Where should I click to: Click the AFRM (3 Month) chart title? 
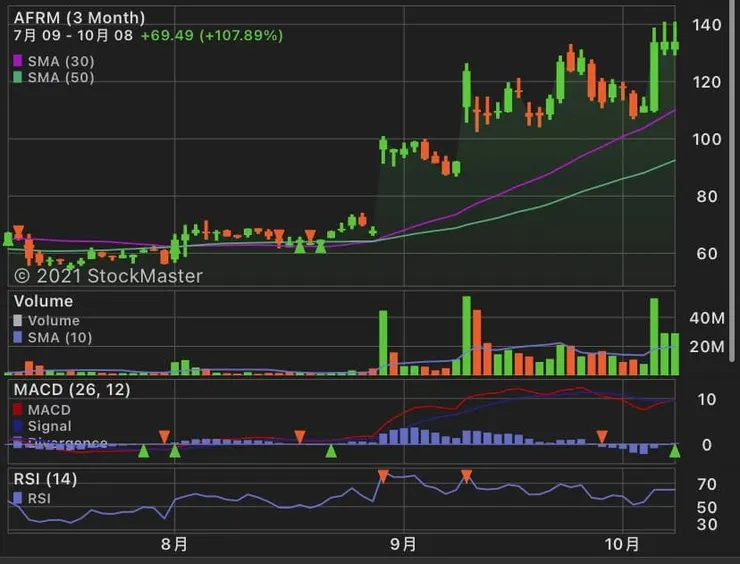click(x=79, y=18)
